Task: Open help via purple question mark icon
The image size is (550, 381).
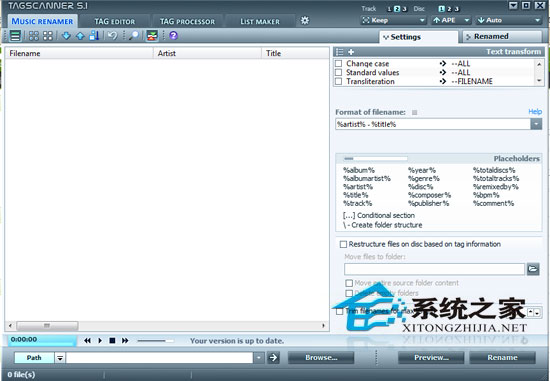Action: [174, 35]
